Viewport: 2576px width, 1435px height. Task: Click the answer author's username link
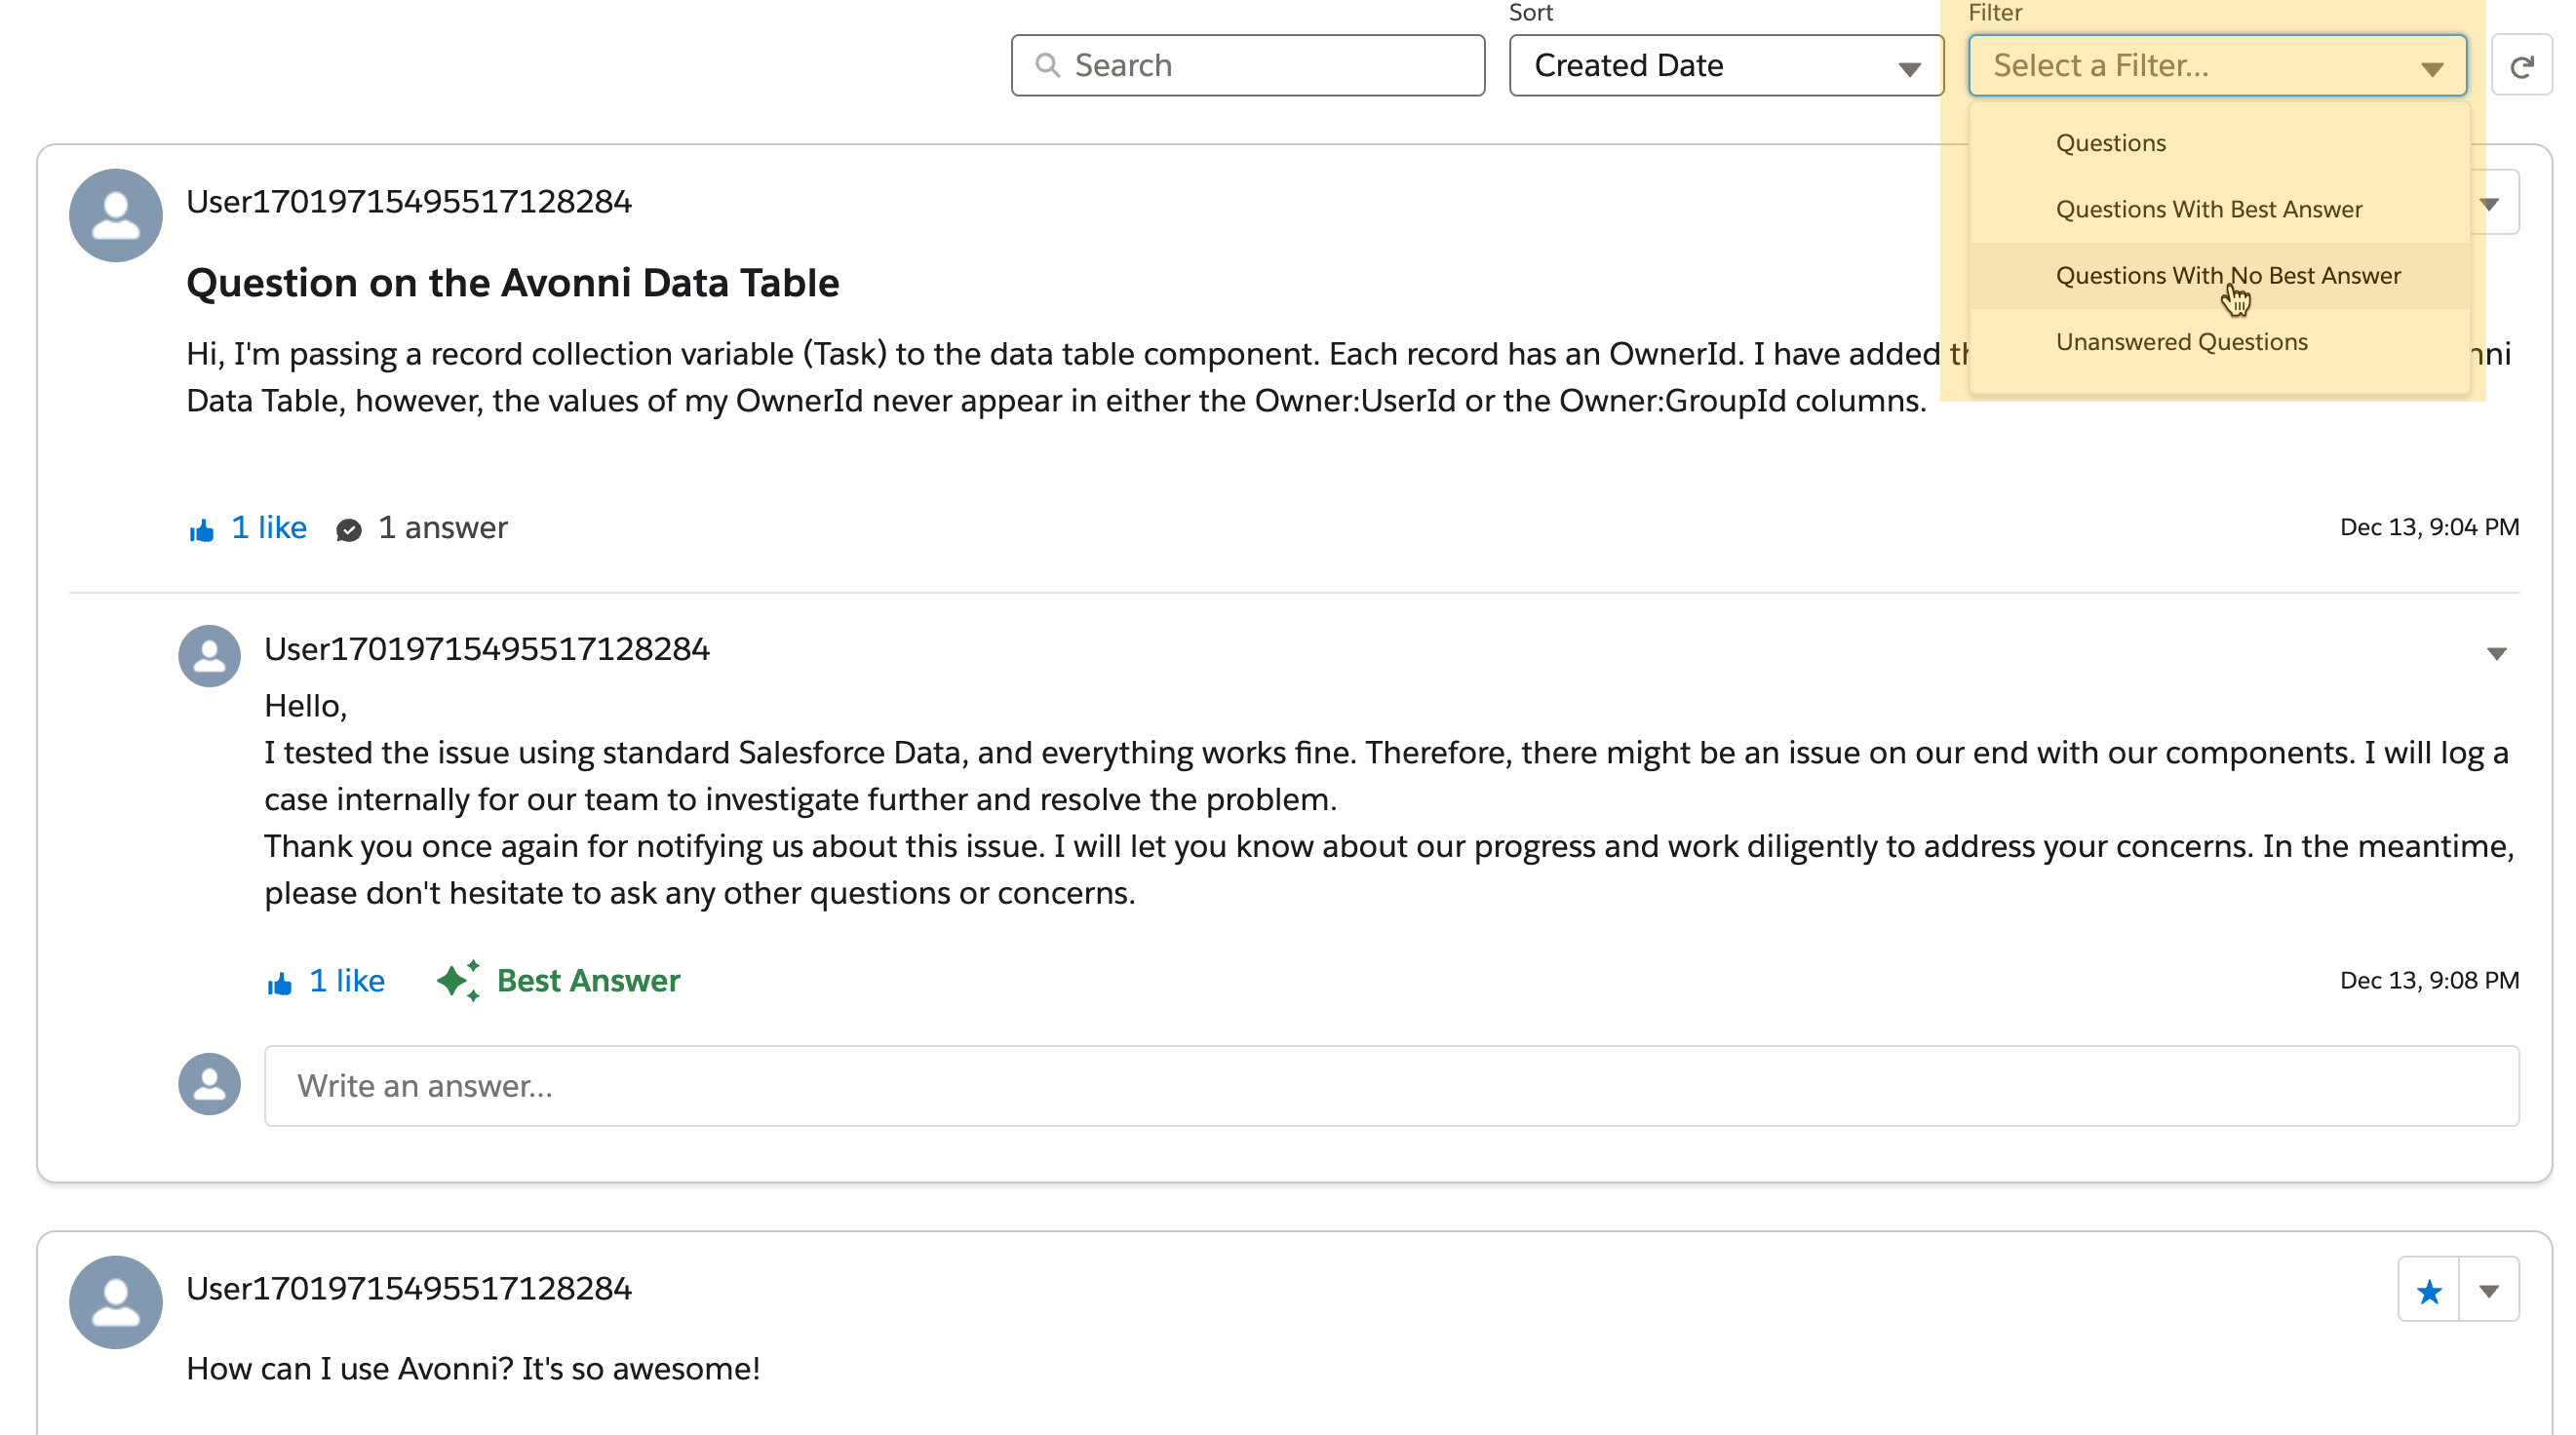pos(486,649)
